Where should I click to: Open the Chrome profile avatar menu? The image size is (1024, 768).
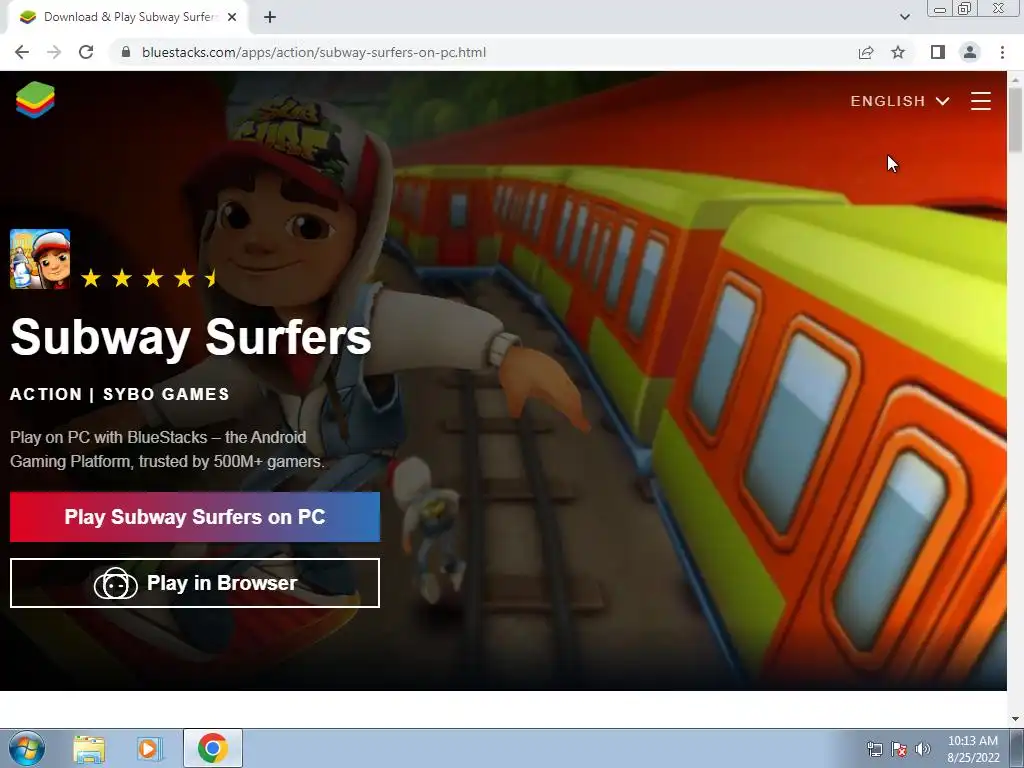point(970,52)
